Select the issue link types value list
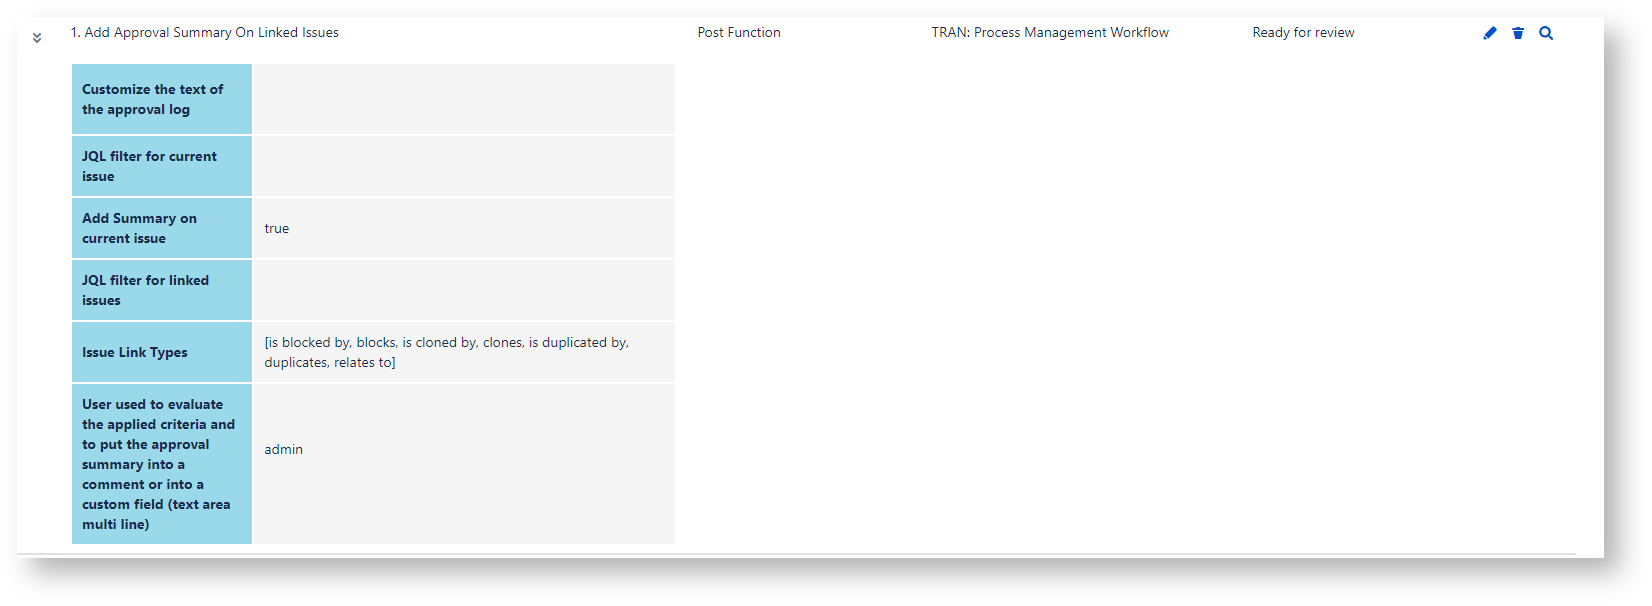Screen dimensions: 1652x606 446,352
